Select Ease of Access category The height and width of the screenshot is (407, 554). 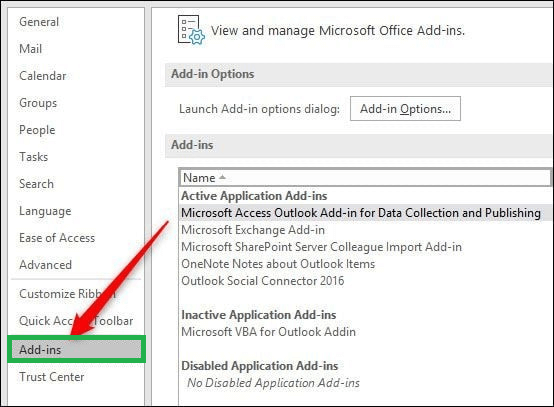point(57,238)
